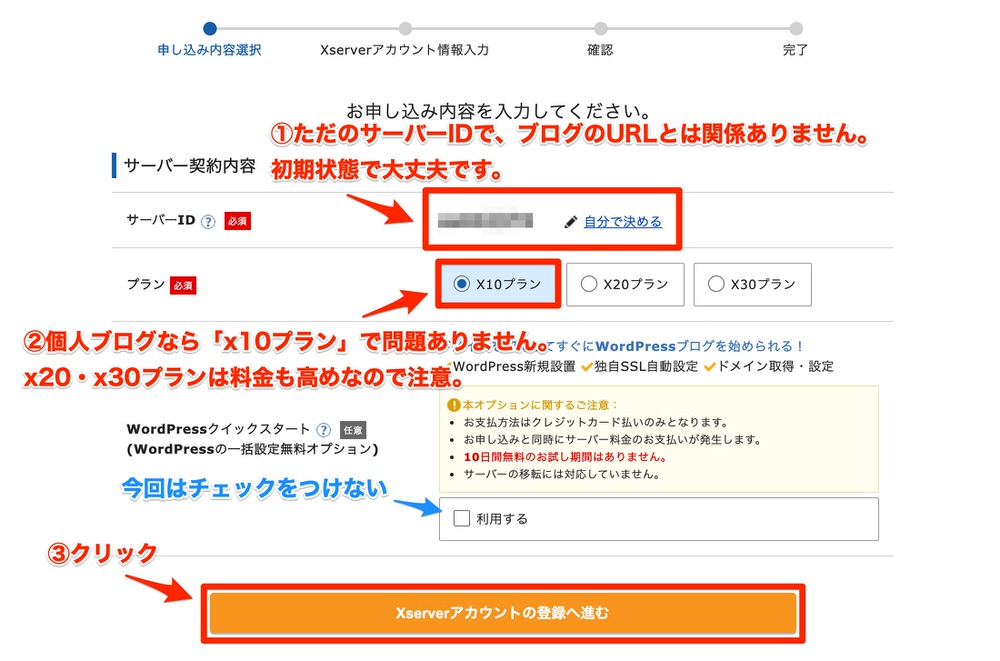This screenshot has width=1000, height=661.
Task: Click the (WordPressの一括設定無料オプション) text
Action: tap(253, 449)
